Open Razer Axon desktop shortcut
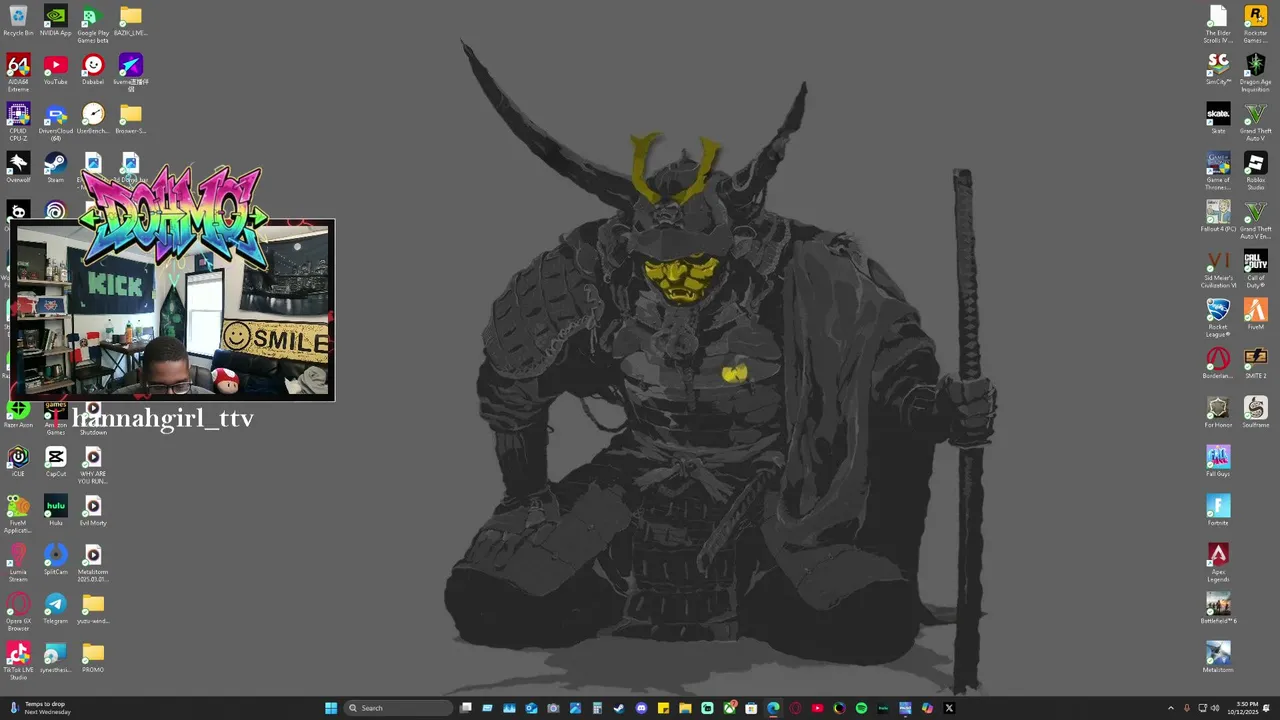Screen dimensions: 1280x720 tap(18, 413)
